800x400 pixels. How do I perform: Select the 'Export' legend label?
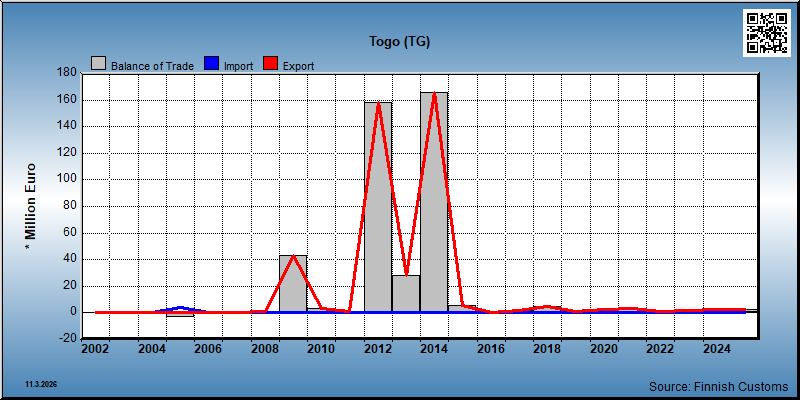(x=298, y=66)
